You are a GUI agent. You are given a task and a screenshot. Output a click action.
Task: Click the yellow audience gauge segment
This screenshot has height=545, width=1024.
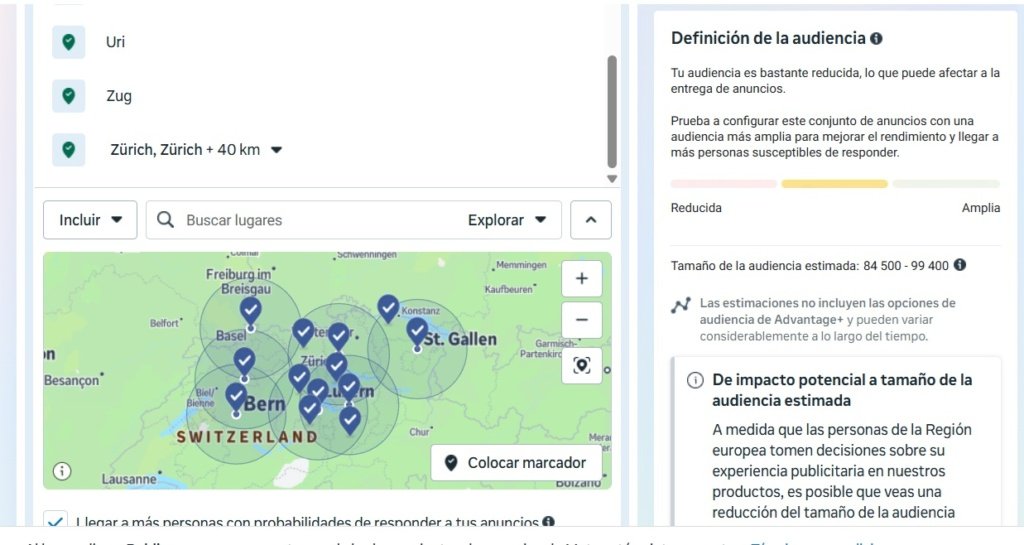click(835, 184)
